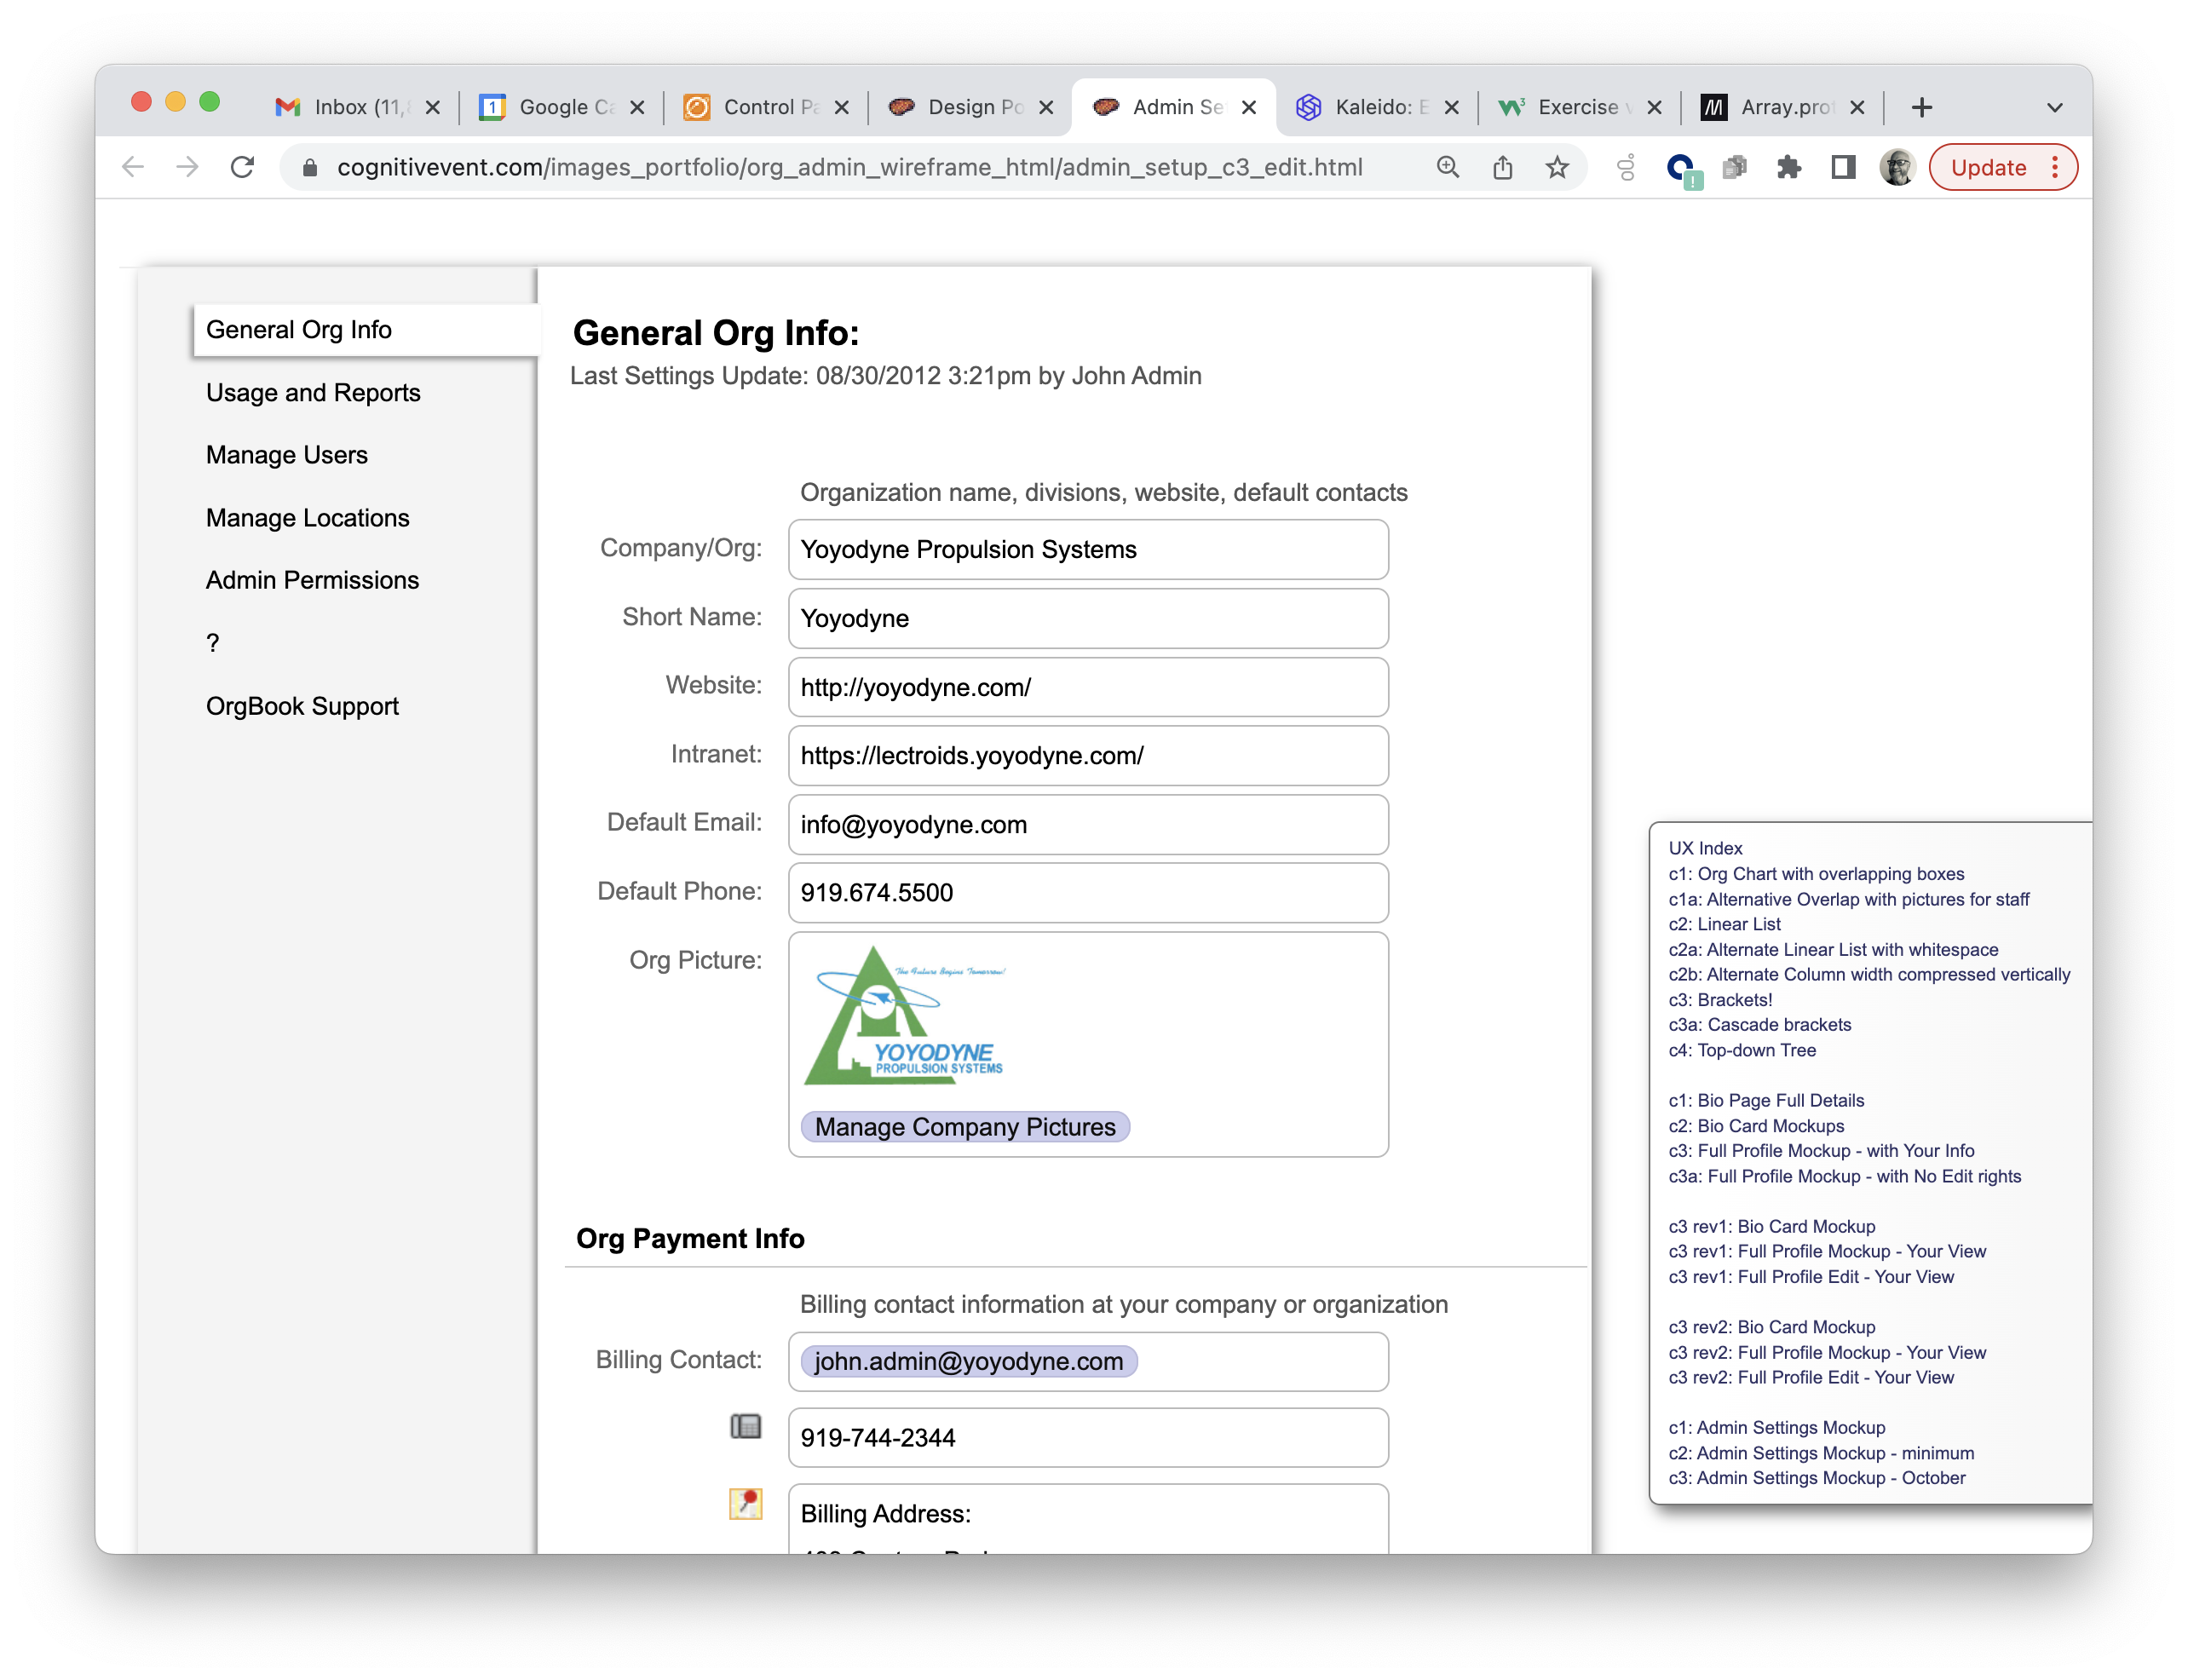
Task: Click the billing phone number field
Action: [1088, 1438]
